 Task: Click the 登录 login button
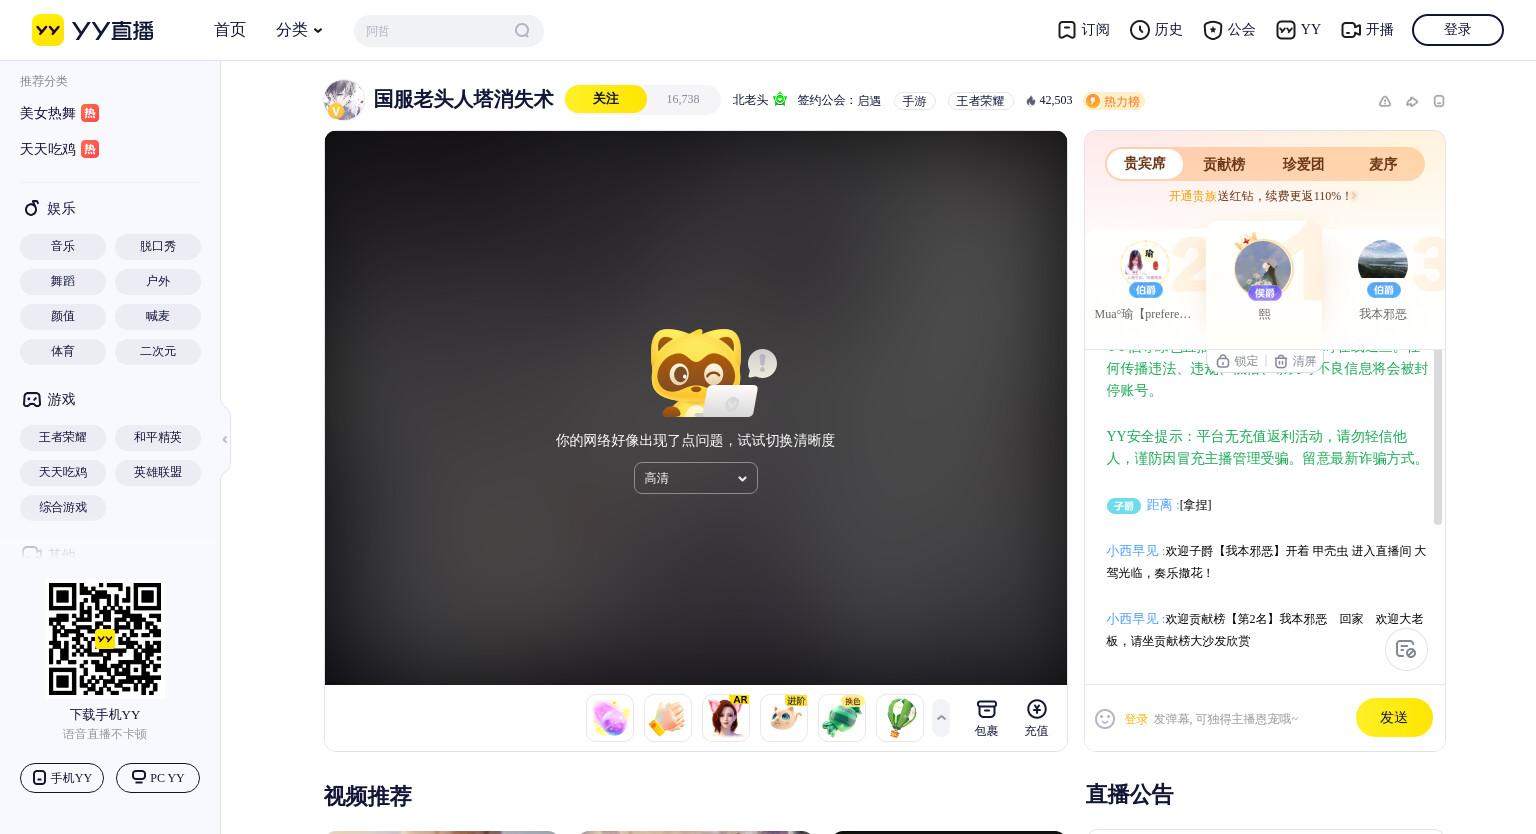(1458, 30)
